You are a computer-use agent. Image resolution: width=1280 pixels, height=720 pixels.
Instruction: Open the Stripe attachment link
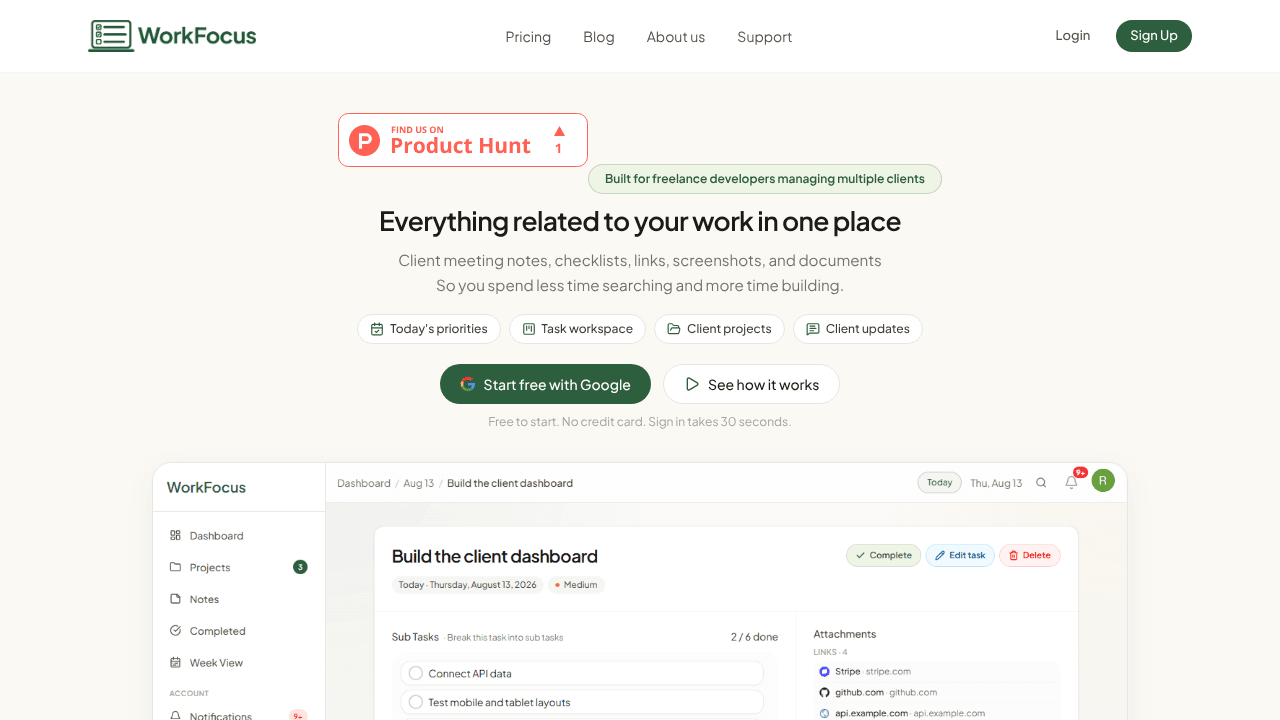936,671
